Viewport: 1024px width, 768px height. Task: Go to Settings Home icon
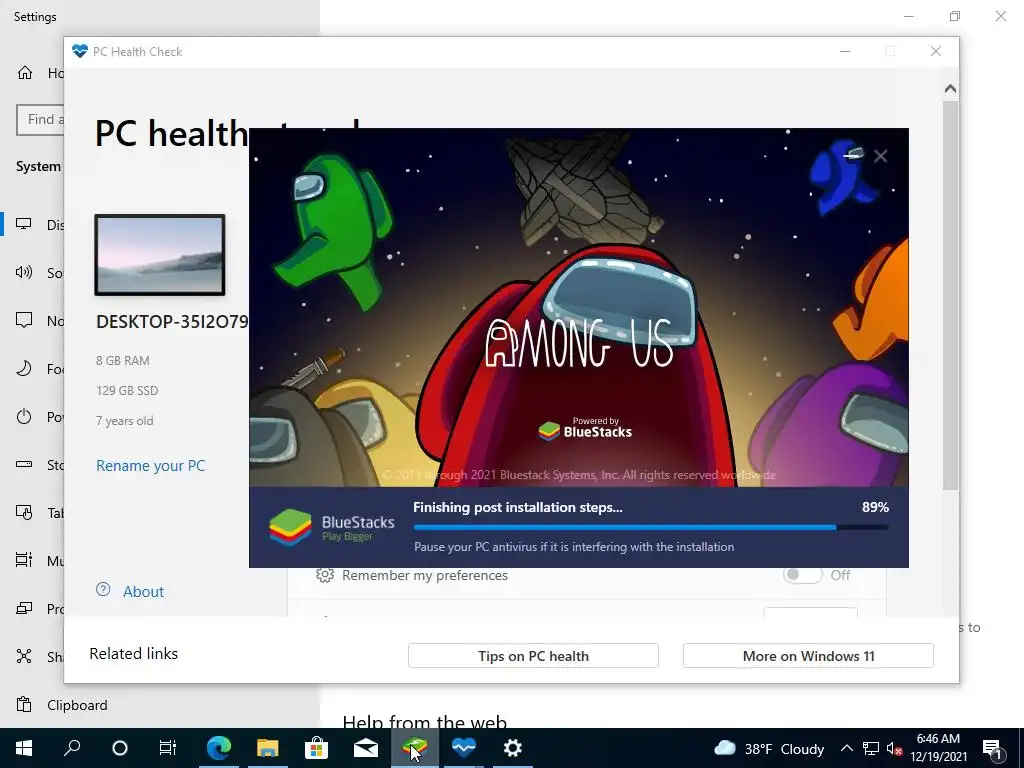pos(25,72)
